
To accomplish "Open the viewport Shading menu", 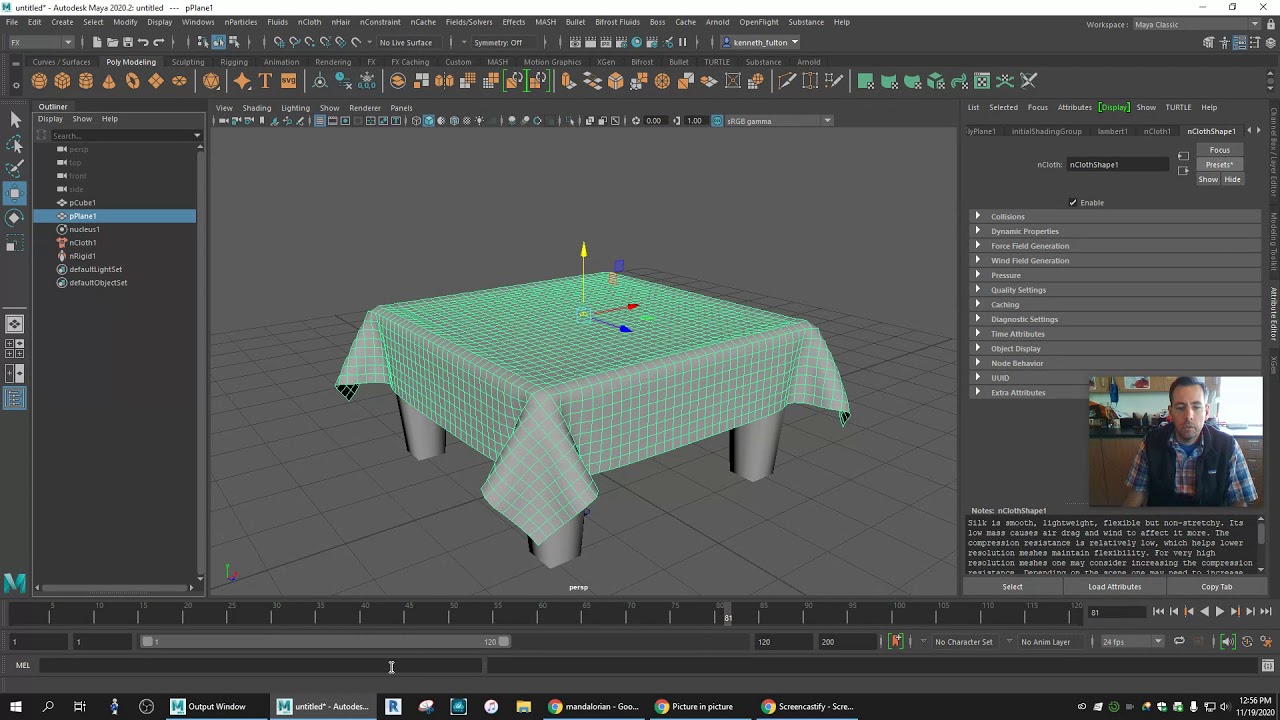I will click(x=256, y=108).
